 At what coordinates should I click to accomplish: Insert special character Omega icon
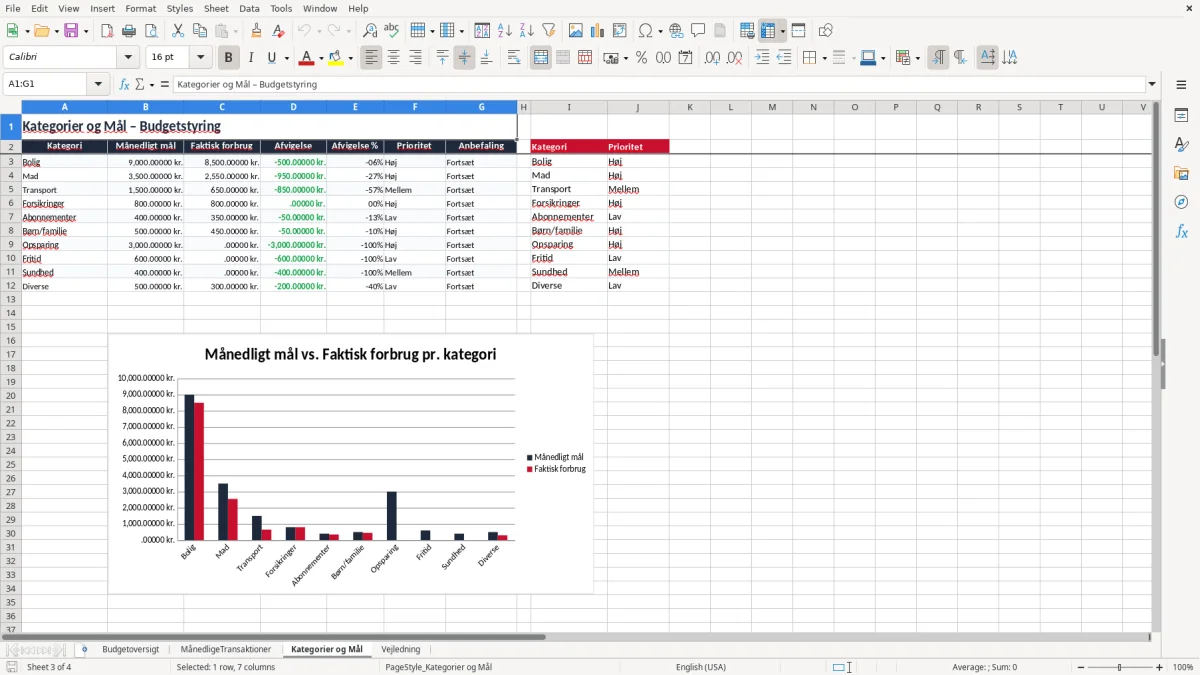(645, 31)
